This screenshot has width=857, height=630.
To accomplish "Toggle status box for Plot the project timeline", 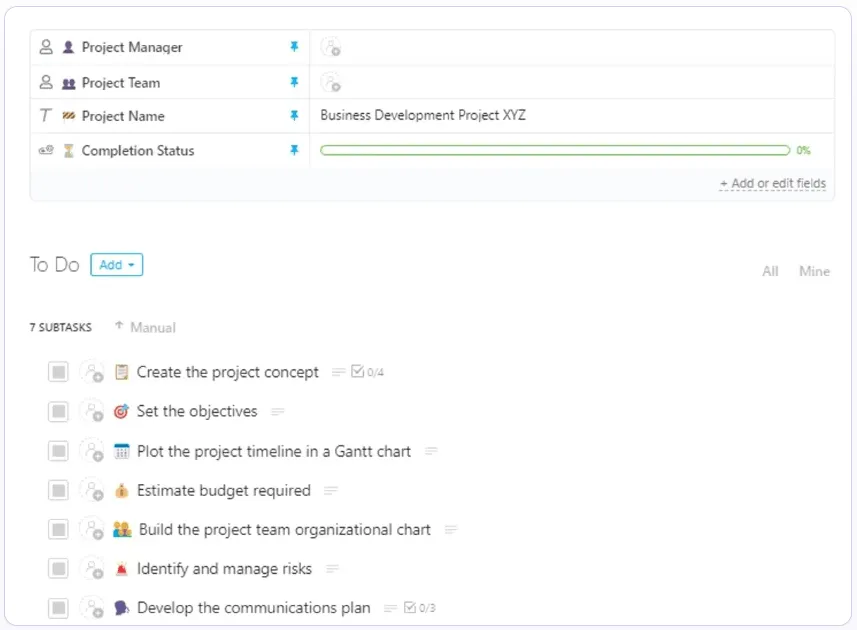I will pos(58,451).
